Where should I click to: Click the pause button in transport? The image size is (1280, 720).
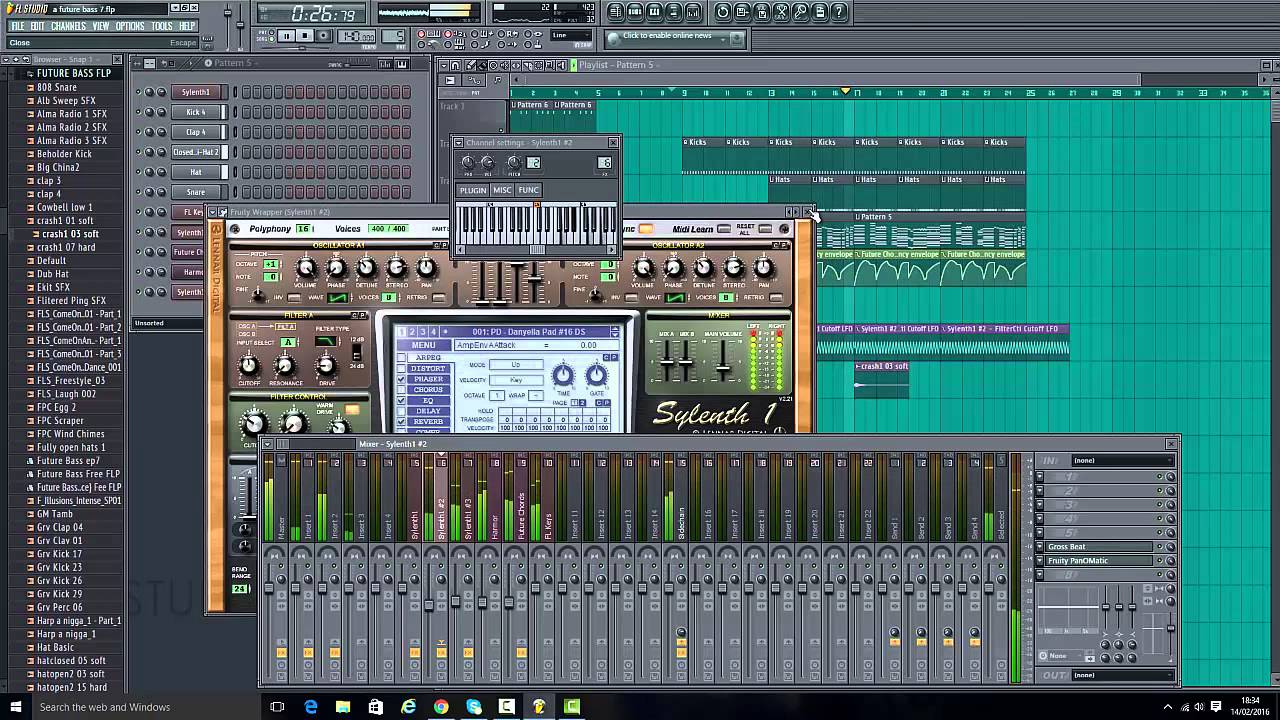(286, 36)
